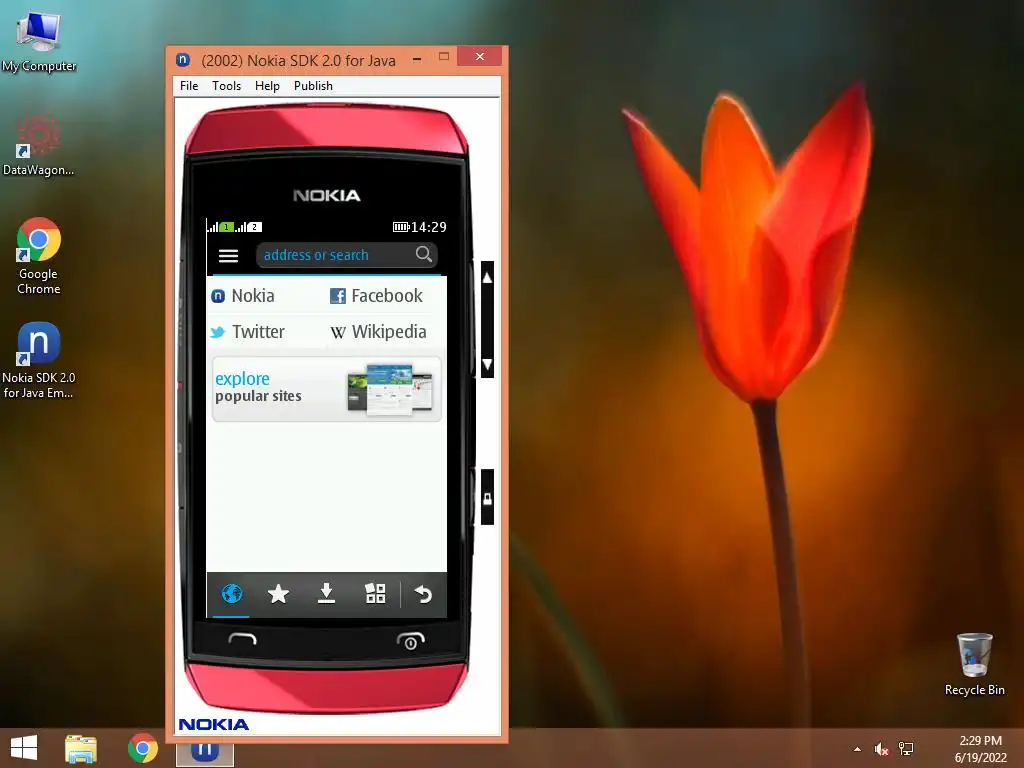Select the Nokia SDK 2.0 desktop shortcut
The height and width of the screenshot is (768, 1024).
coord(39,360)
